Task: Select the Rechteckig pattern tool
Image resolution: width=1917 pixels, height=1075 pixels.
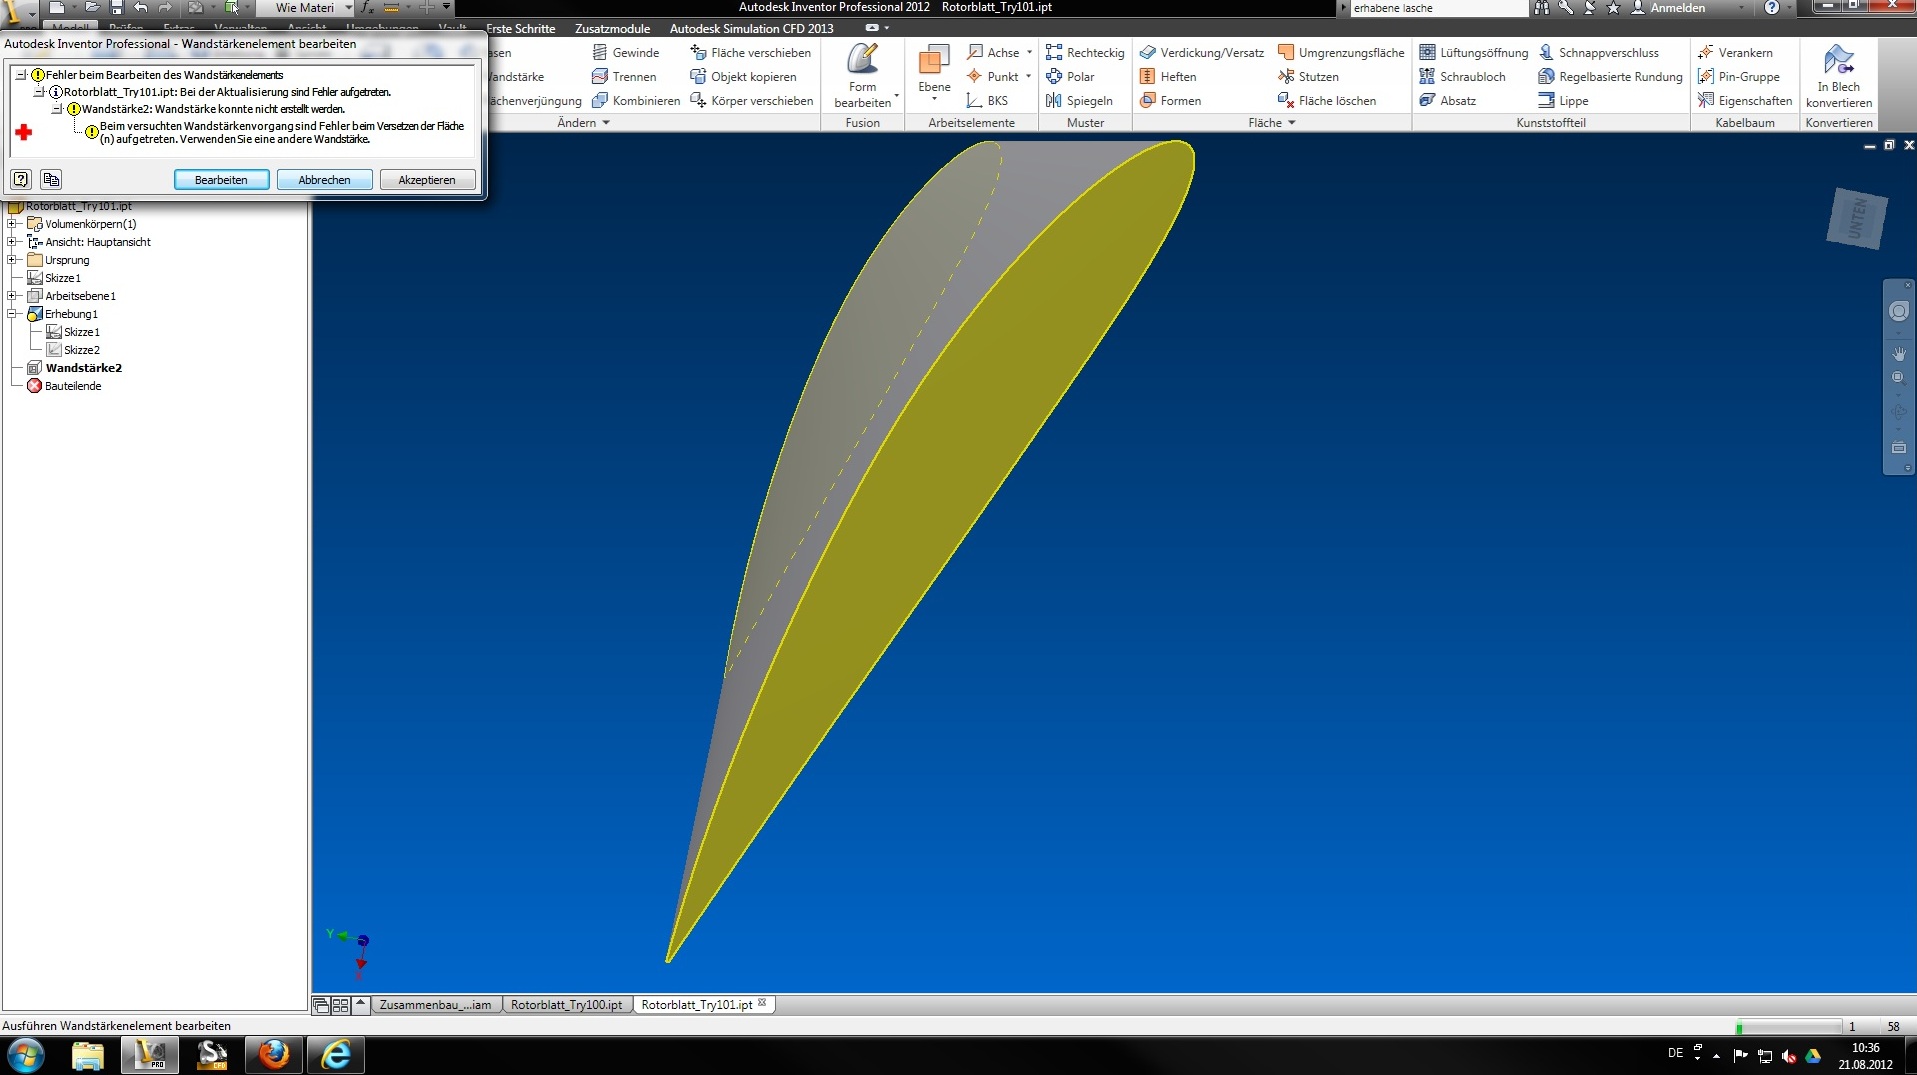Action: pos(1085,52)
